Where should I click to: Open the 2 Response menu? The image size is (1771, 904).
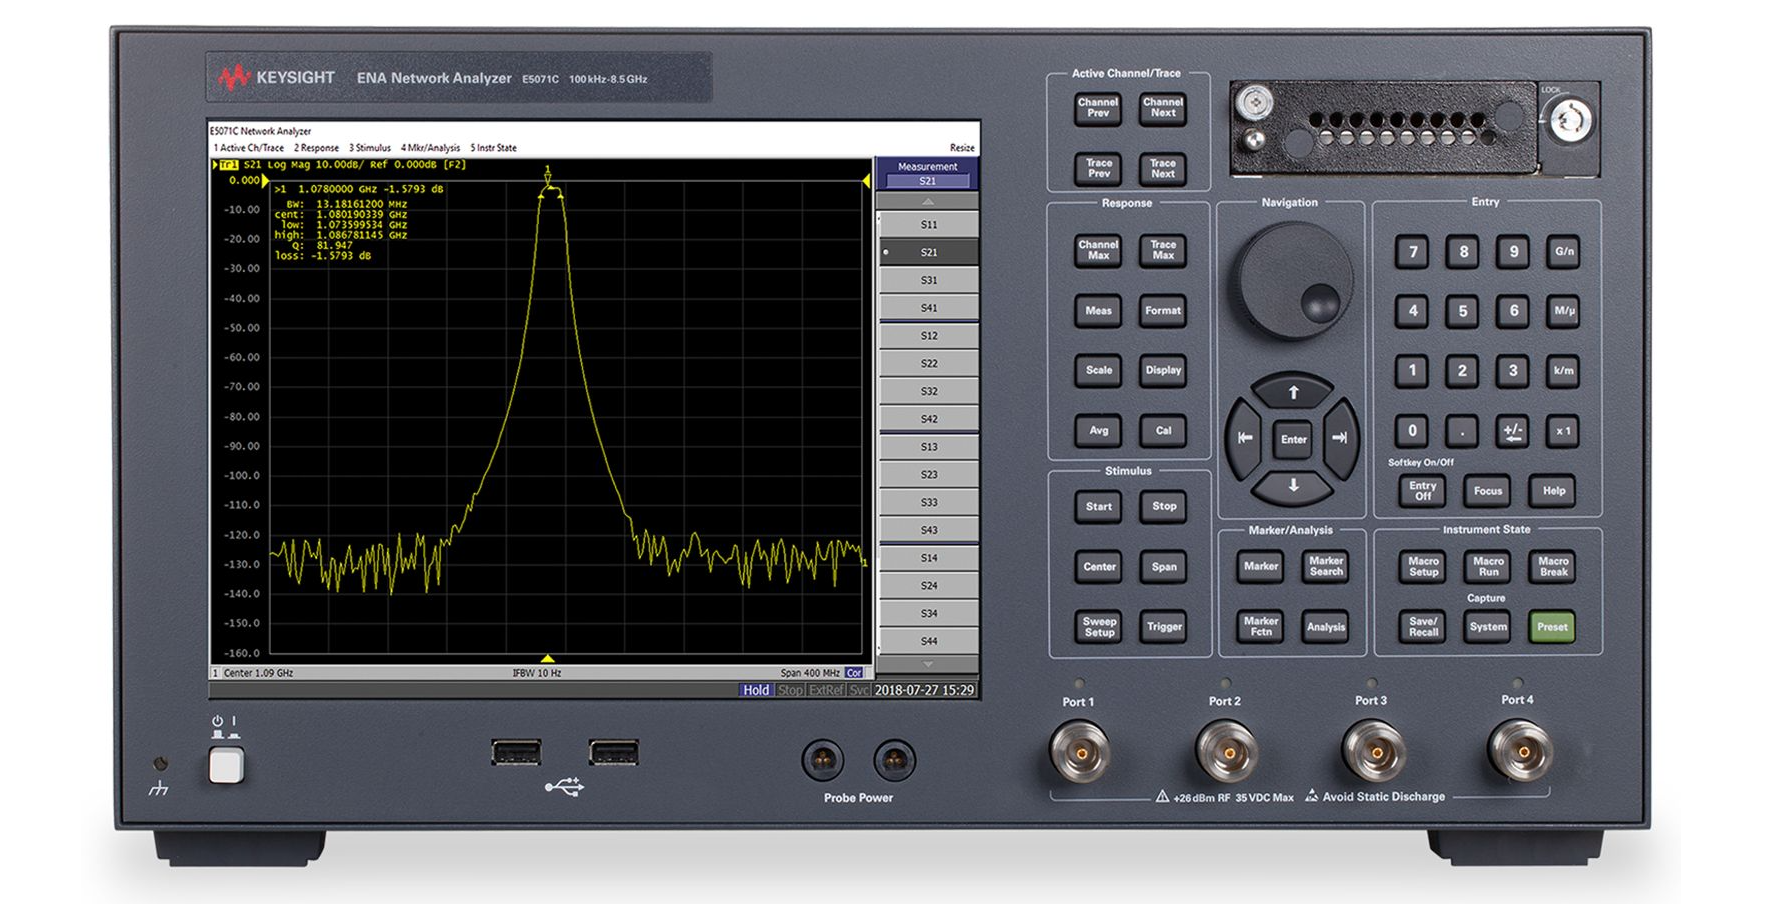pyautogui.click(x=316, y=148)
